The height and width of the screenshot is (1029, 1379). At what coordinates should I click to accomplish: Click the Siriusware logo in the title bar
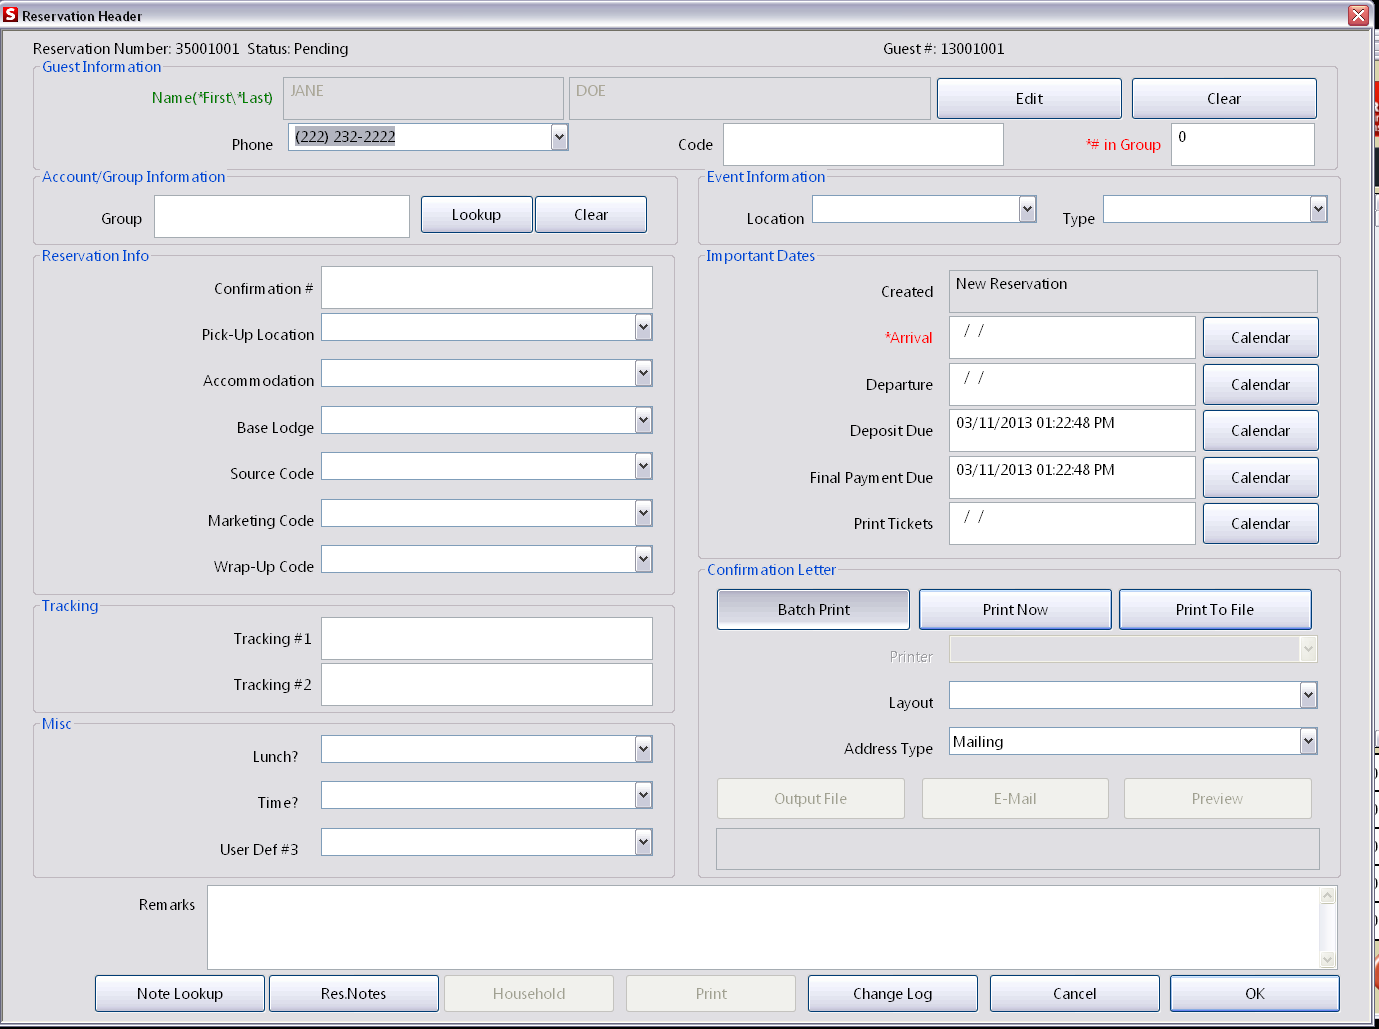pos(12,15)
